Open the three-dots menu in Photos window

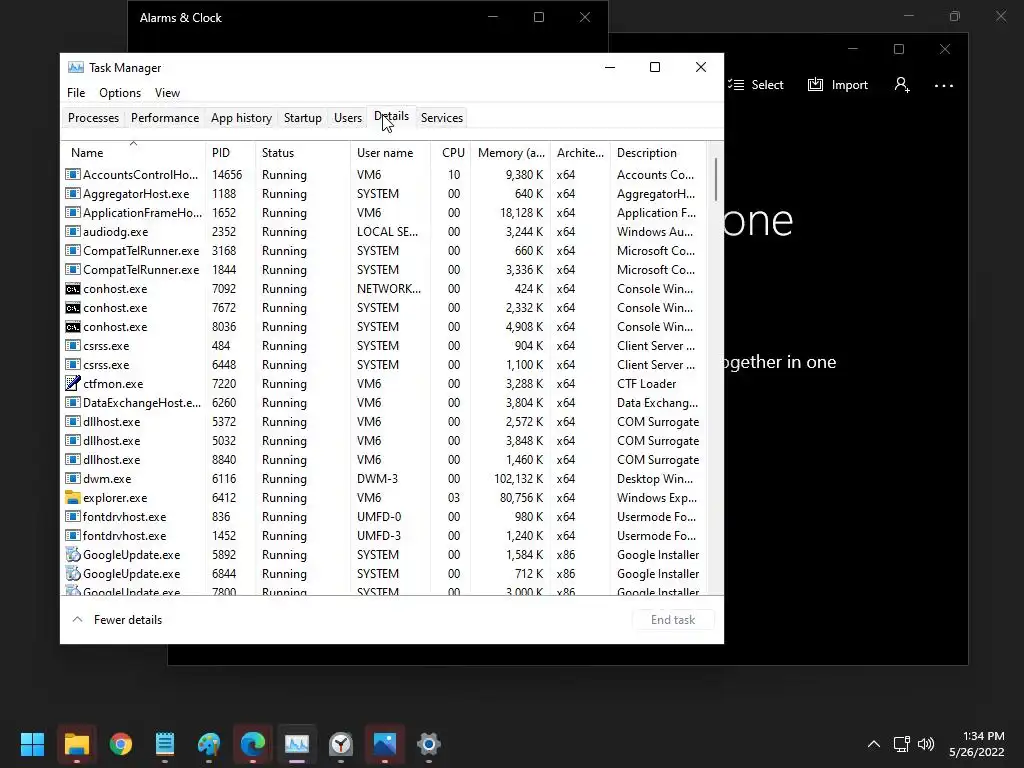point(944,86)
